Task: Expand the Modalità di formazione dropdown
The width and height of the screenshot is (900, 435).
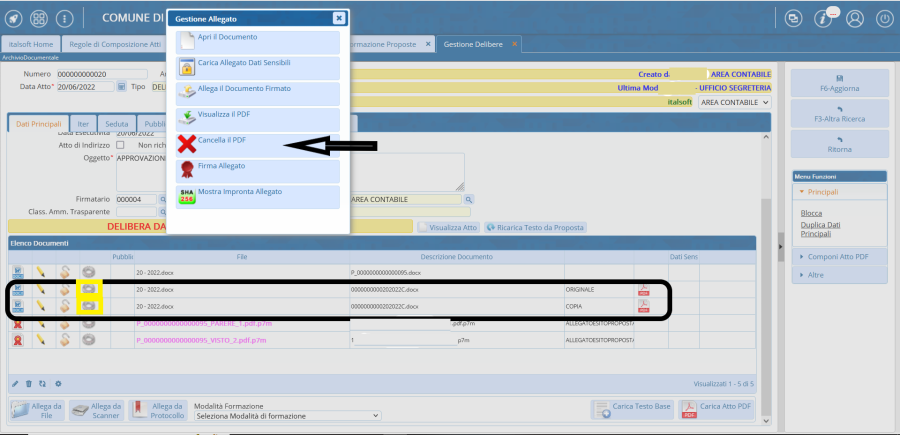Action: point(288,415)
